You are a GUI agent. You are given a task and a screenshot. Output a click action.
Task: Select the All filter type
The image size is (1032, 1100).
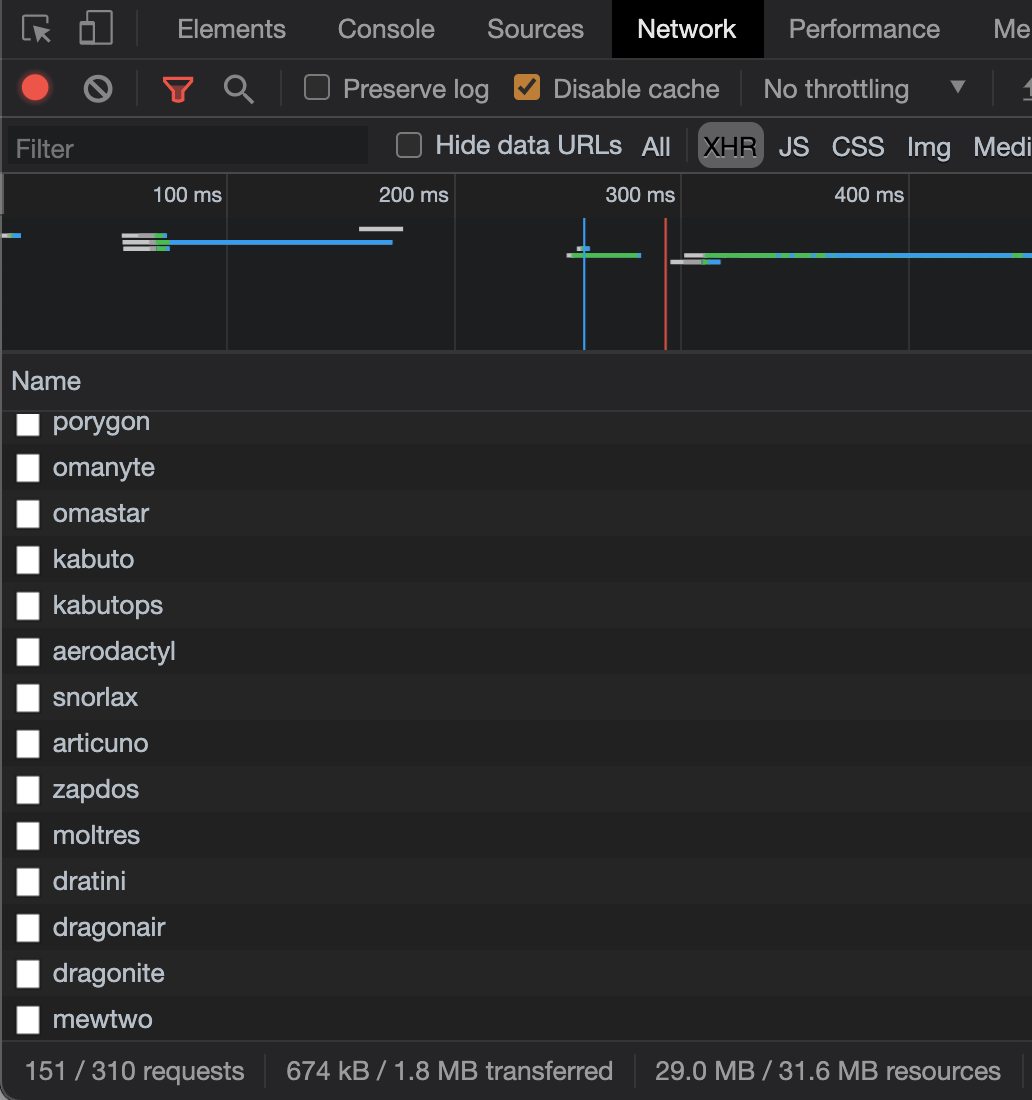(656, 147)
